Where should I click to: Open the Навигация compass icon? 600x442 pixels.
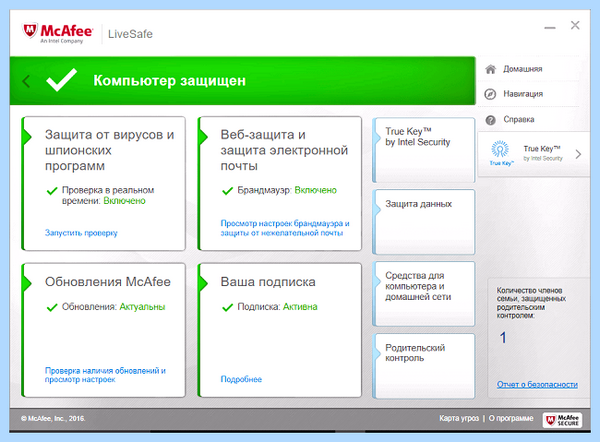tap(491, 94)
